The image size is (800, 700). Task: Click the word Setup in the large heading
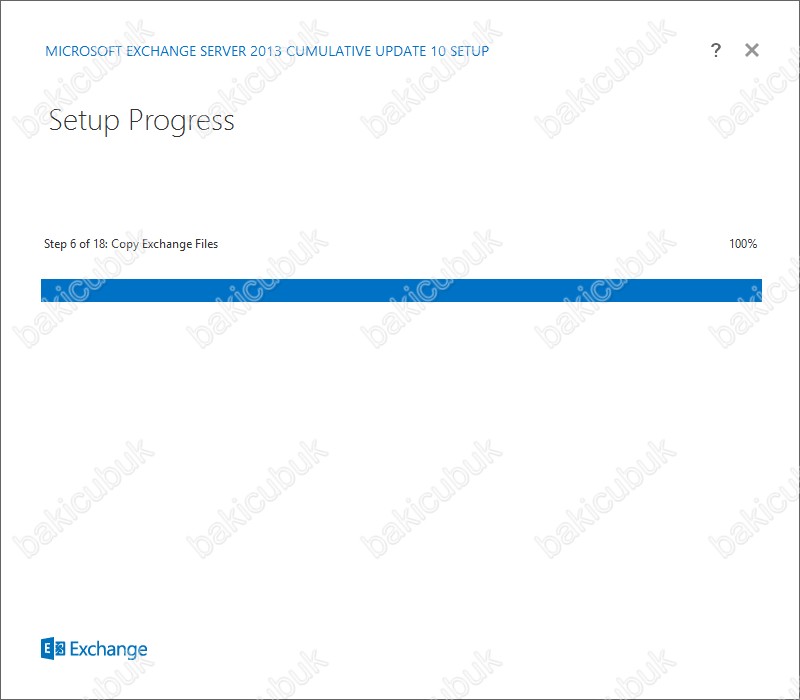(84, 121)
